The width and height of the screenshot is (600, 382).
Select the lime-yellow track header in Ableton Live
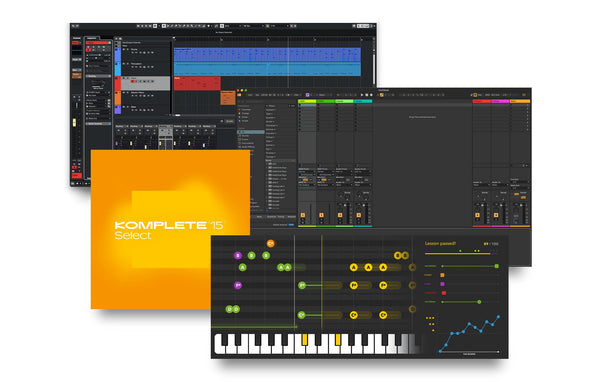pyautogui.click(x=307, y=101)
